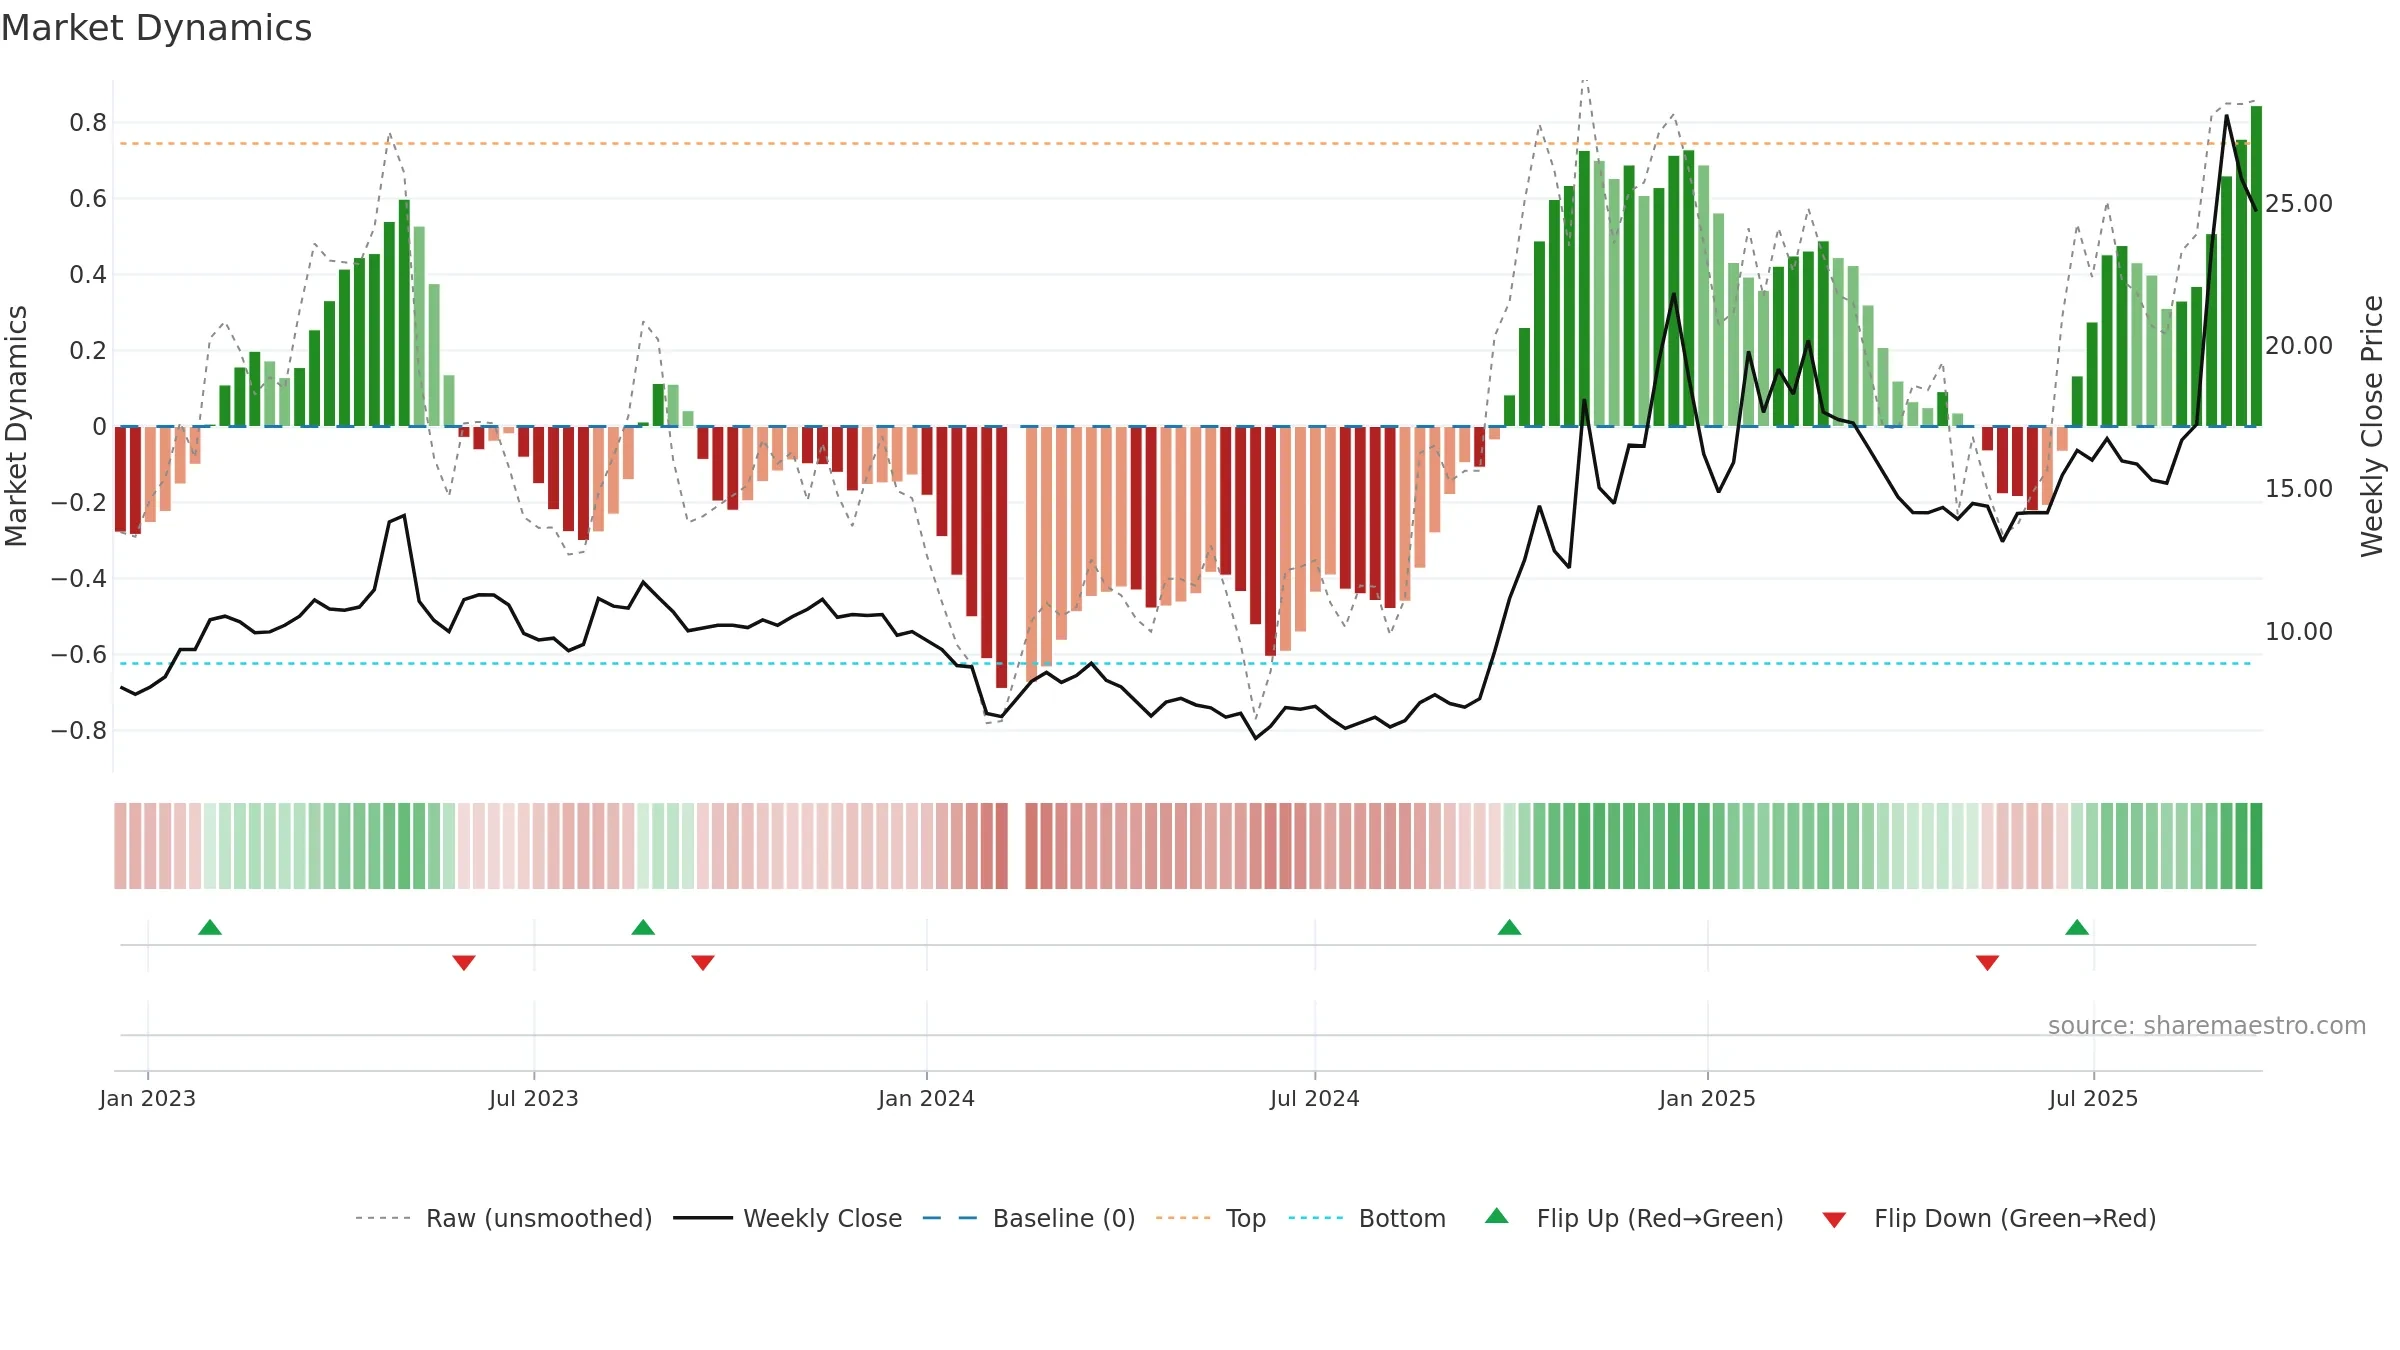Select the flip-up marker near July 2025
Viewport: 2400px width, 1350px height.
click(x=2077, y=927)
